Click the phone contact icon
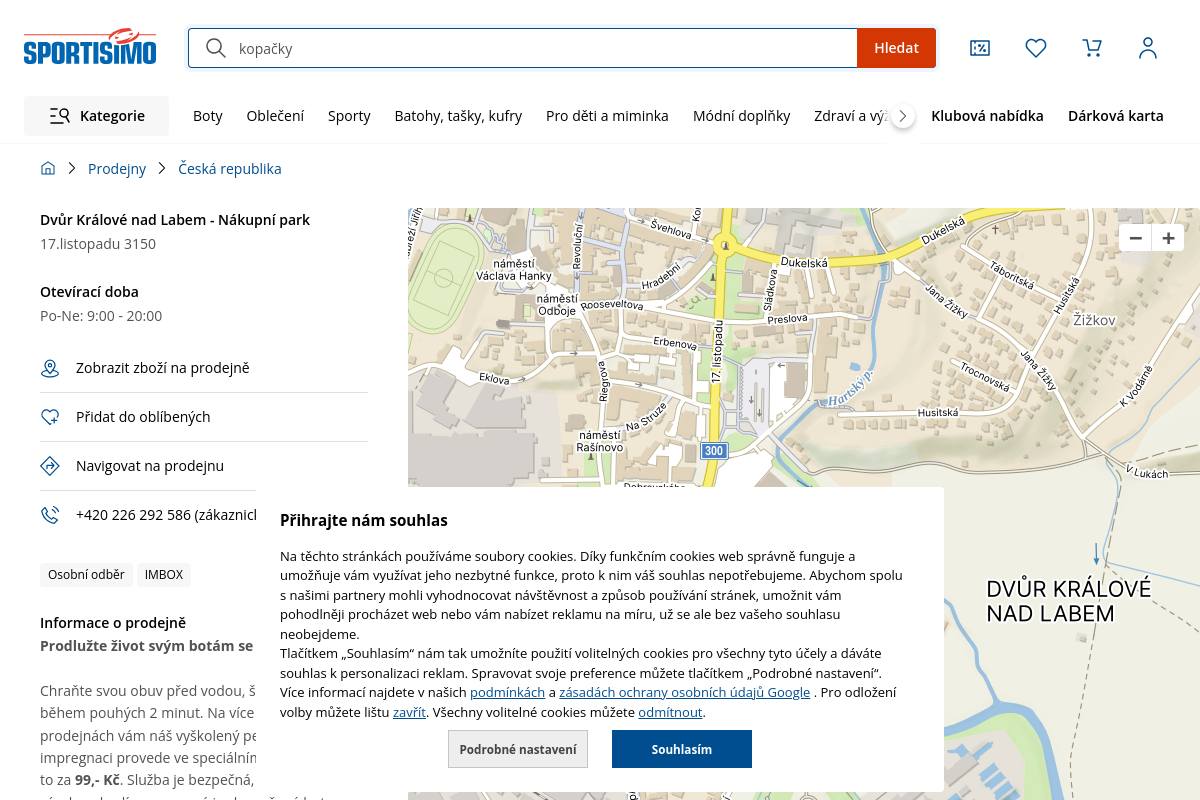Viewport: 1200px width, 800px height. tap(50, 515)
